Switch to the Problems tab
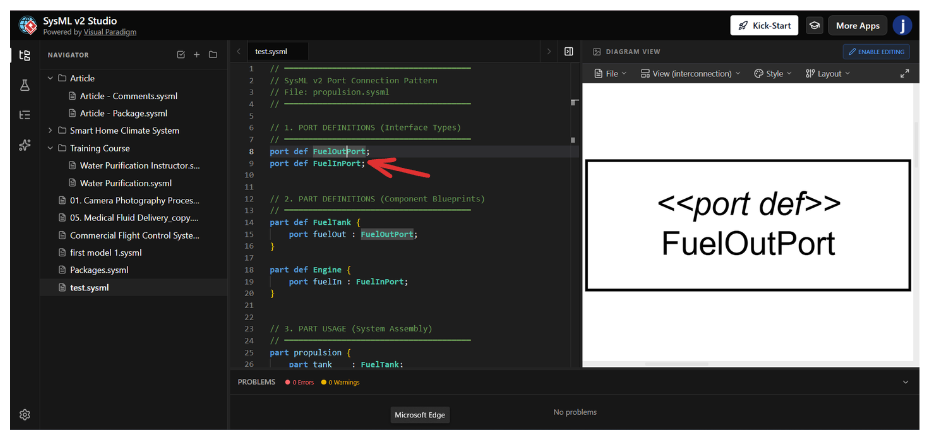This screenshot has height=440, width=929. coord(257,383)
